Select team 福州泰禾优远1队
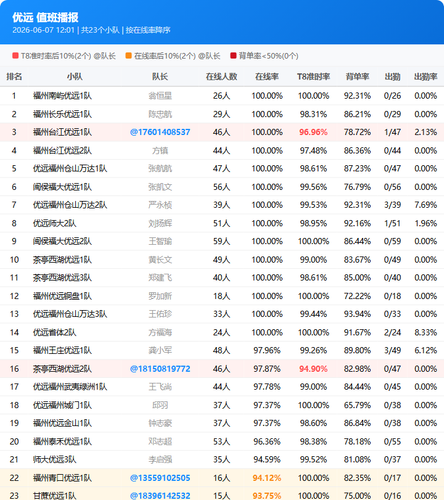The height and width of the screenshot is (500, 444). (62, 442)
